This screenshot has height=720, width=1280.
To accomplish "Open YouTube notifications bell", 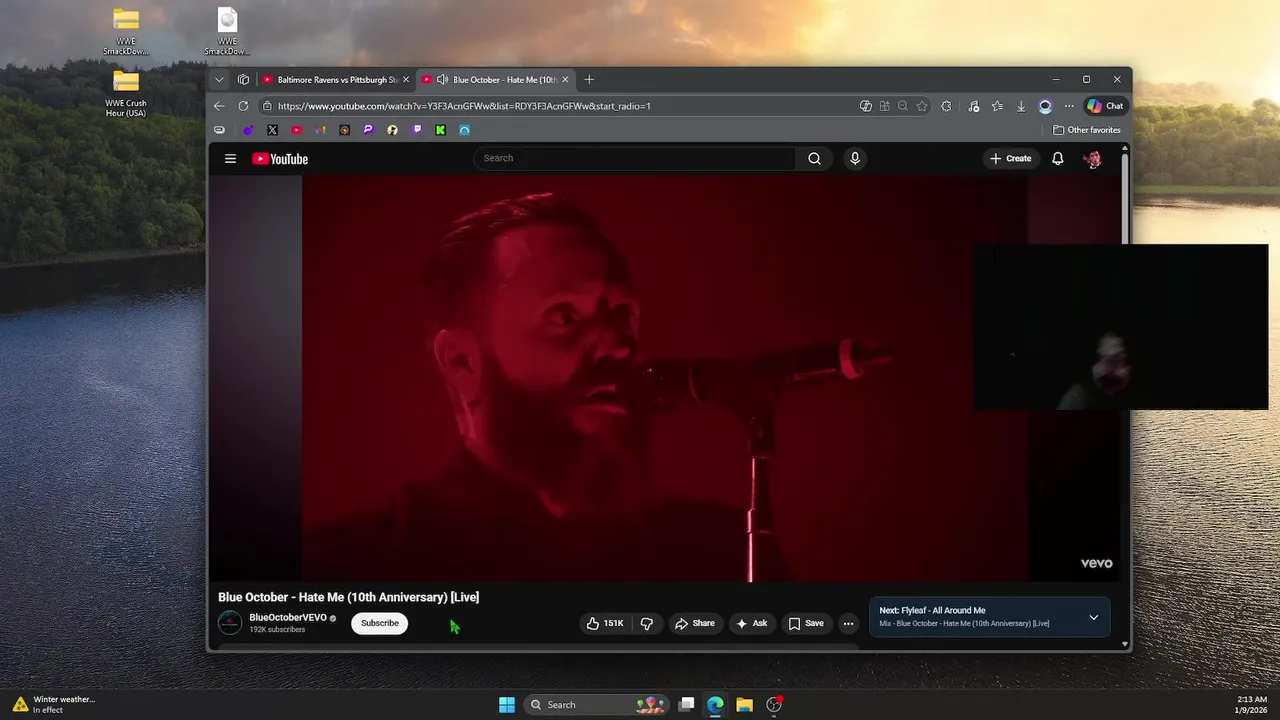I will coord(1057,158).
